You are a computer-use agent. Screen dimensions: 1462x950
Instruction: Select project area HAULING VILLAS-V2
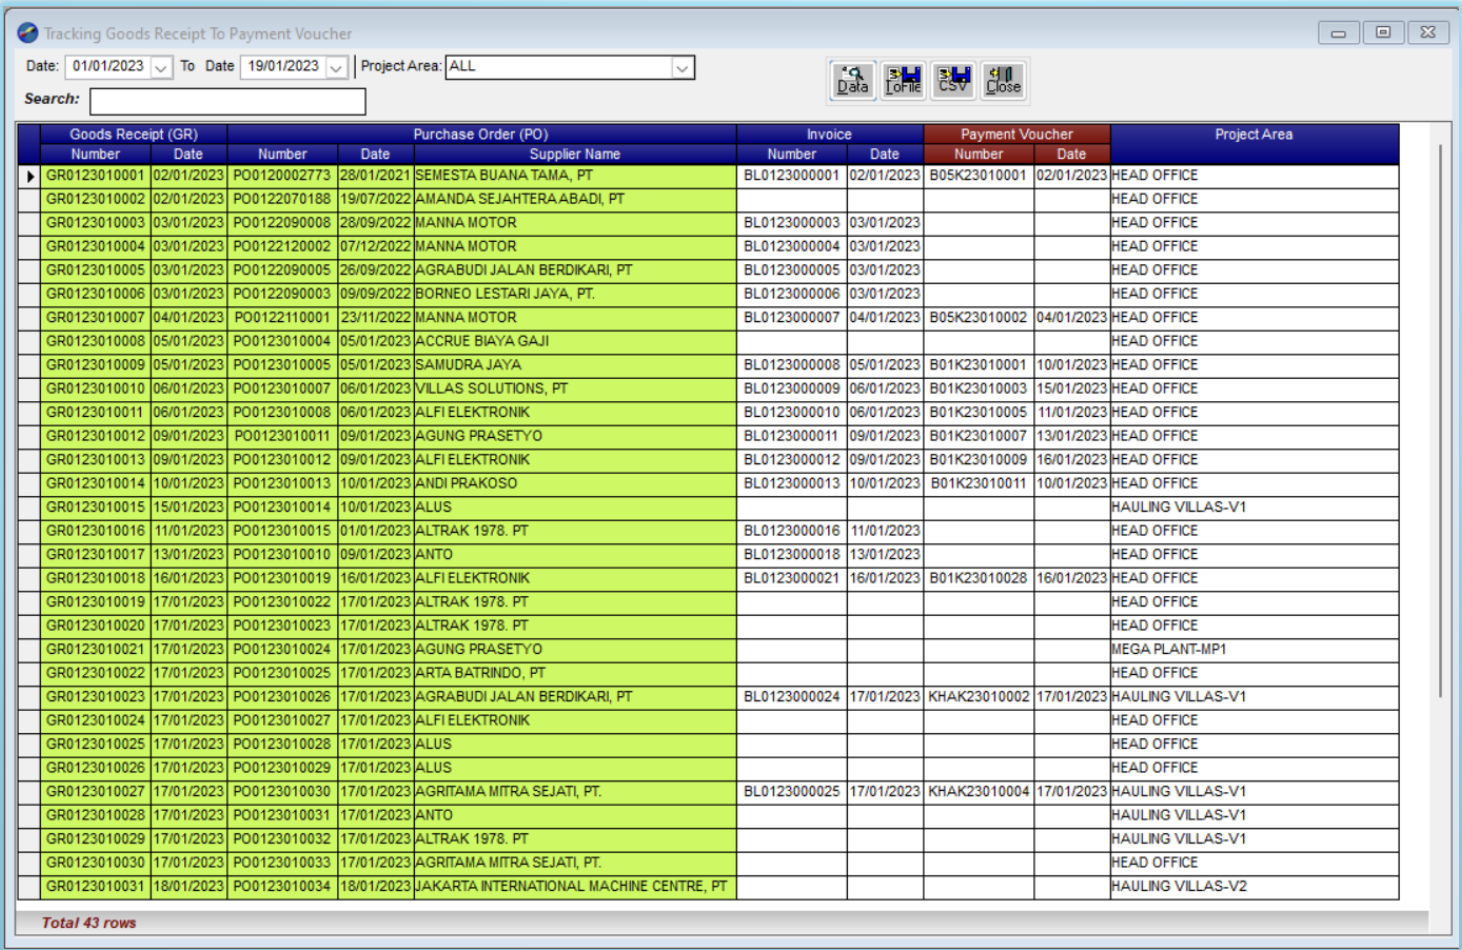pos(1254,886)
